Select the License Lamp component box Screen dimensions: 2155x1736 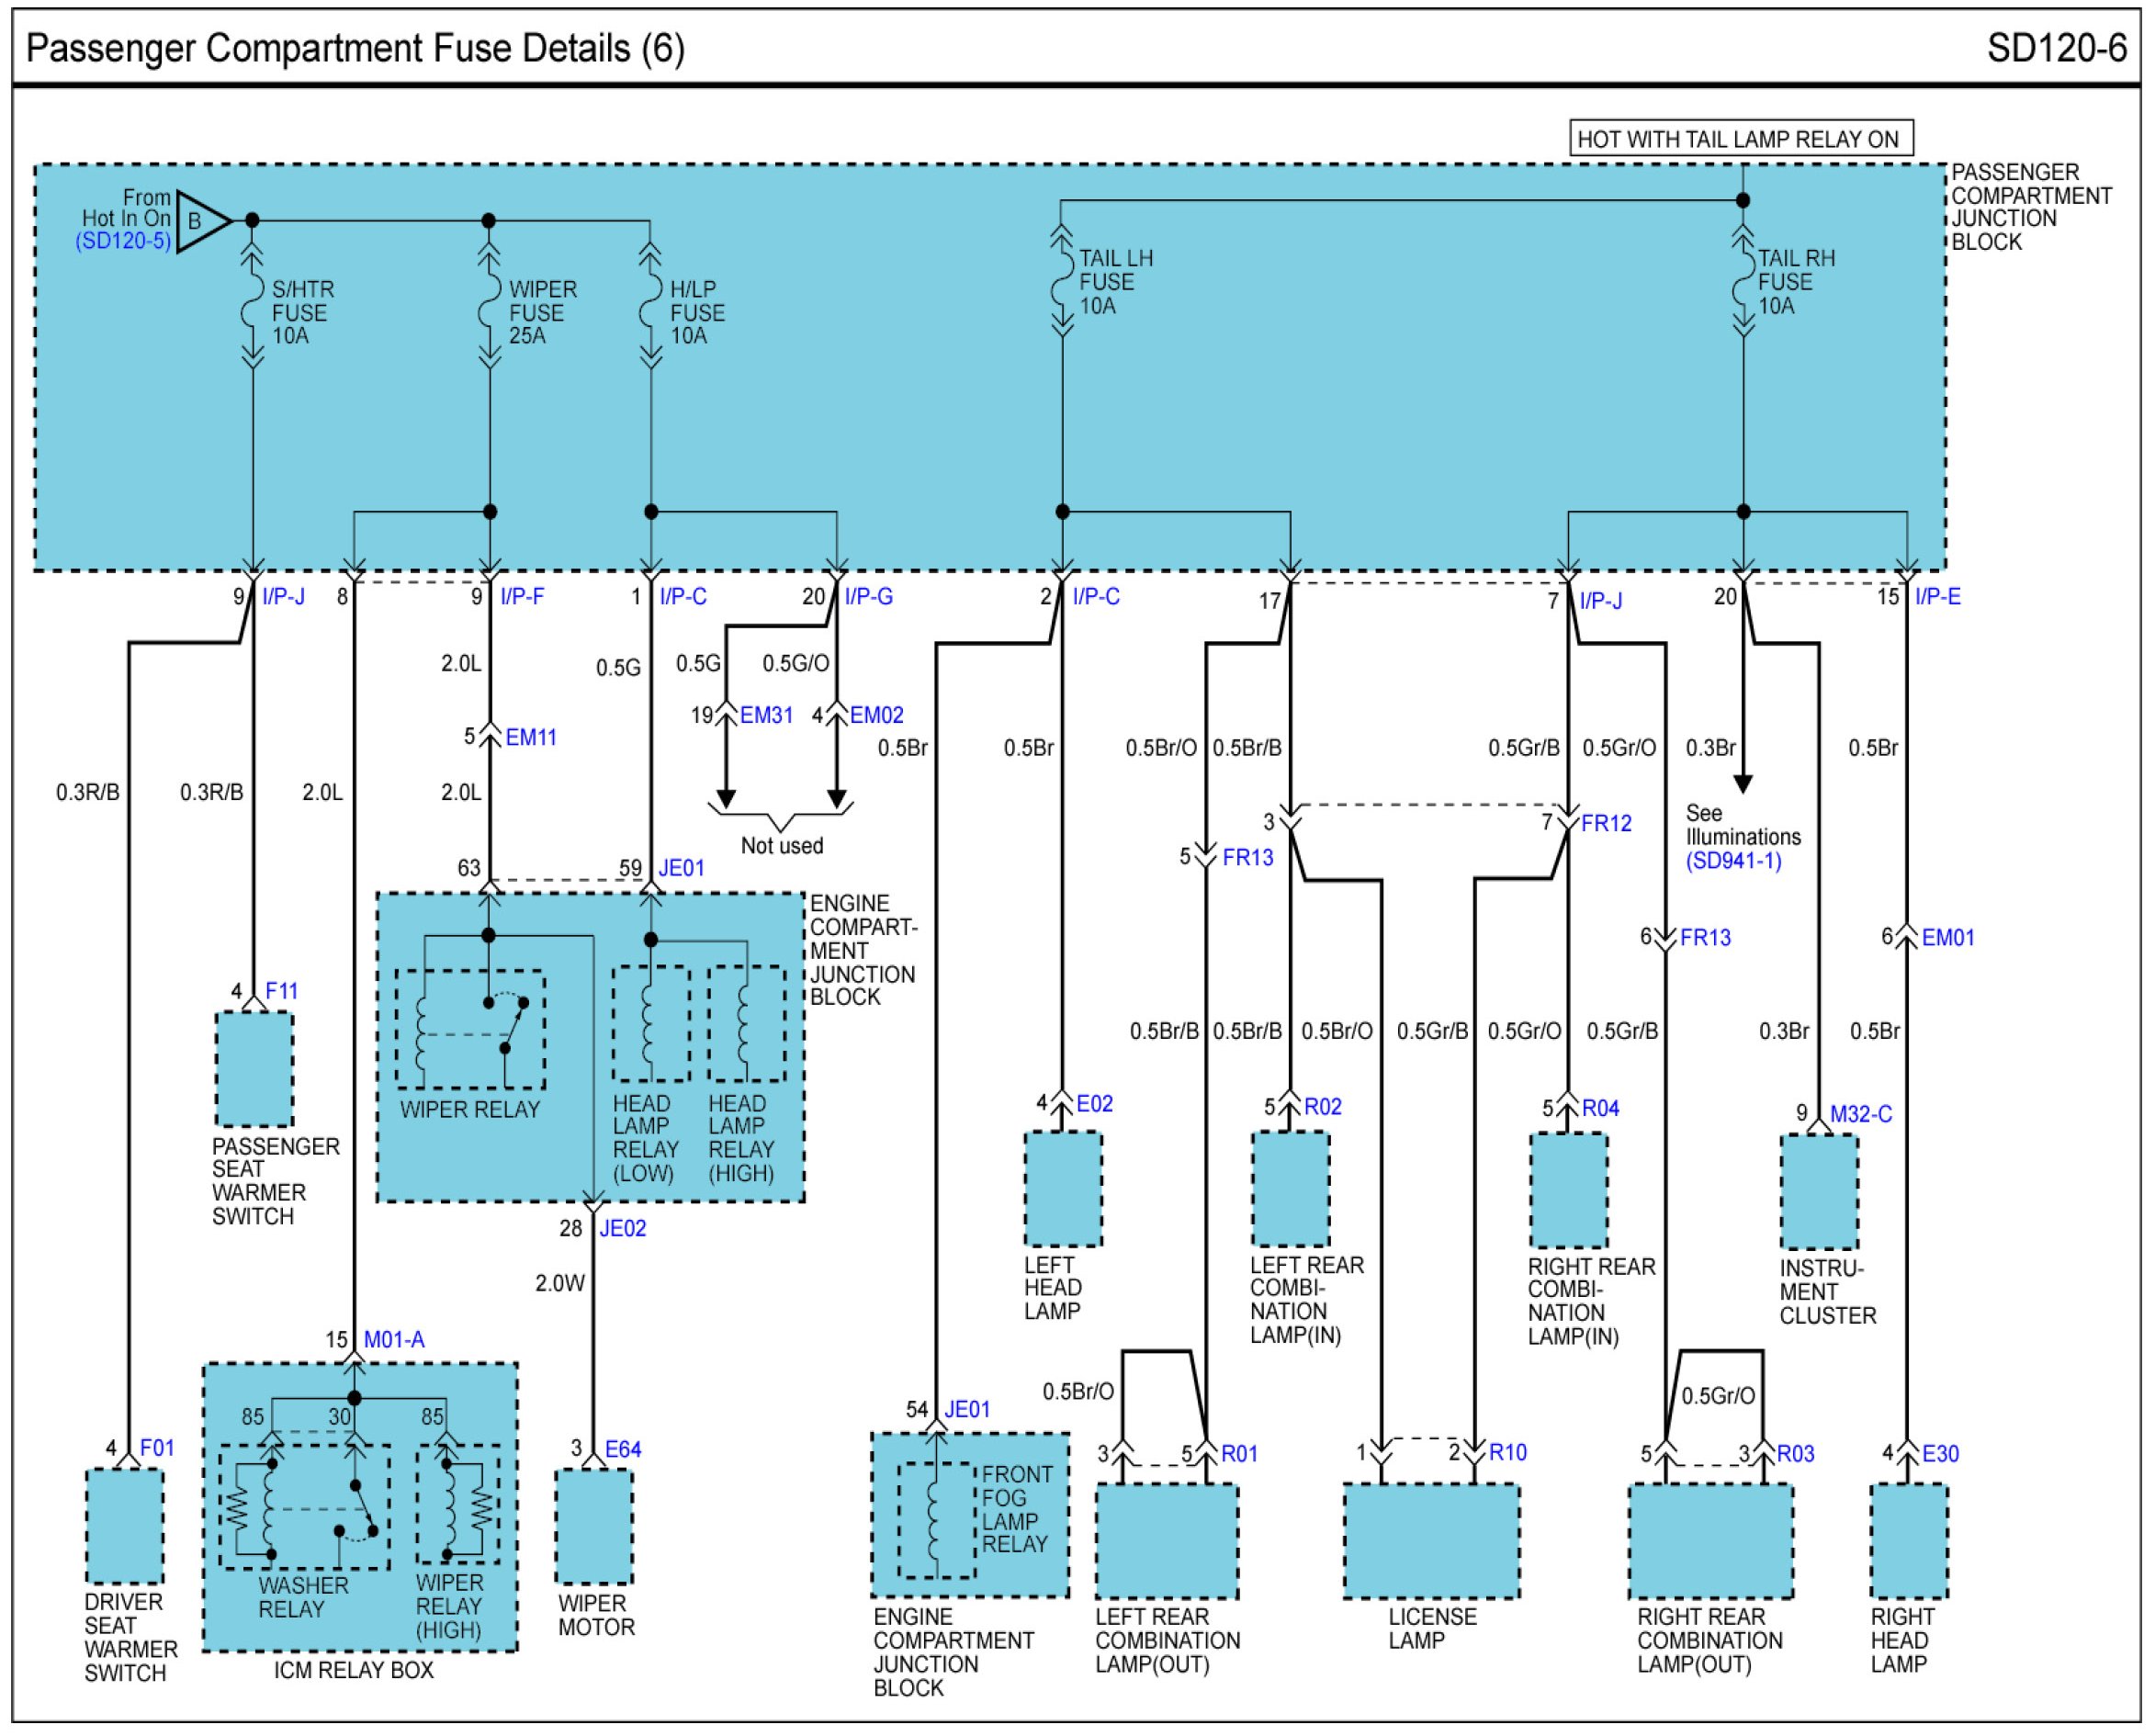coord(1431,1541)
